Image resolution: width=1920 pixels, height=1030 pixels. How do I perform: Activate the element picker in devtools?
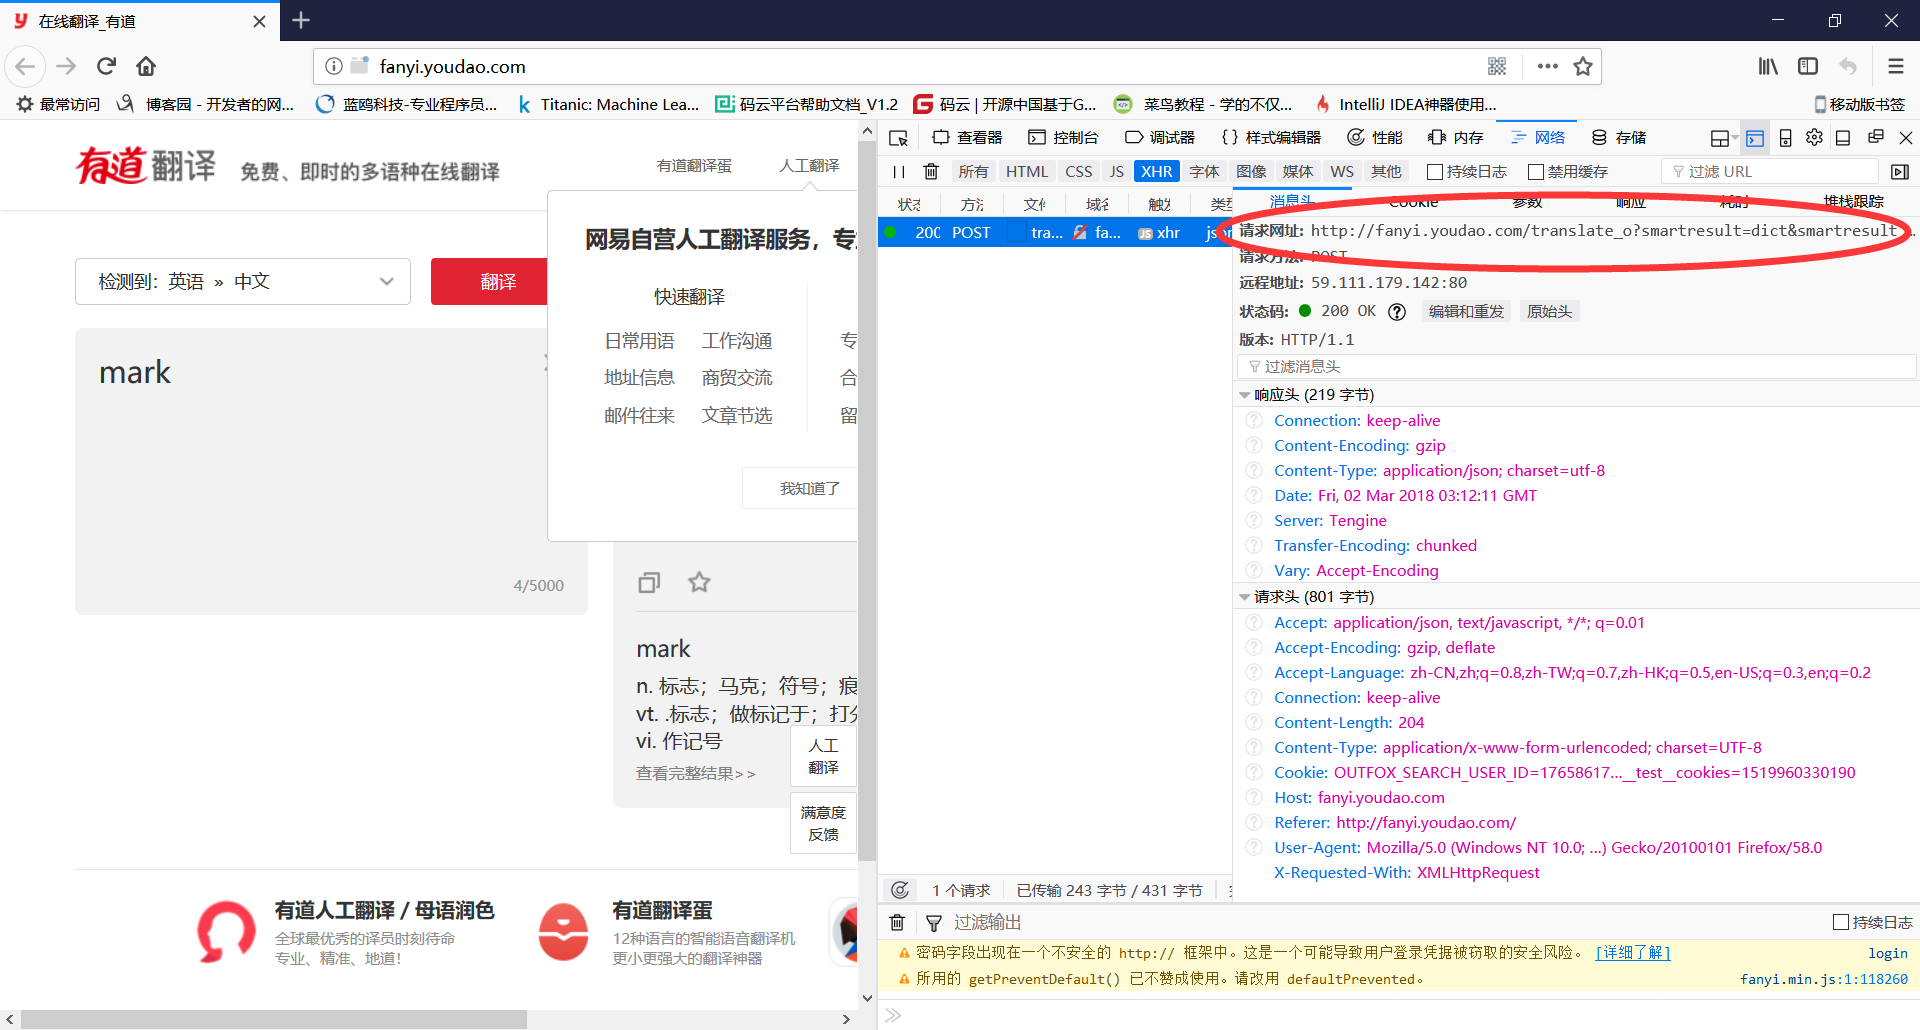click(898, 138)
